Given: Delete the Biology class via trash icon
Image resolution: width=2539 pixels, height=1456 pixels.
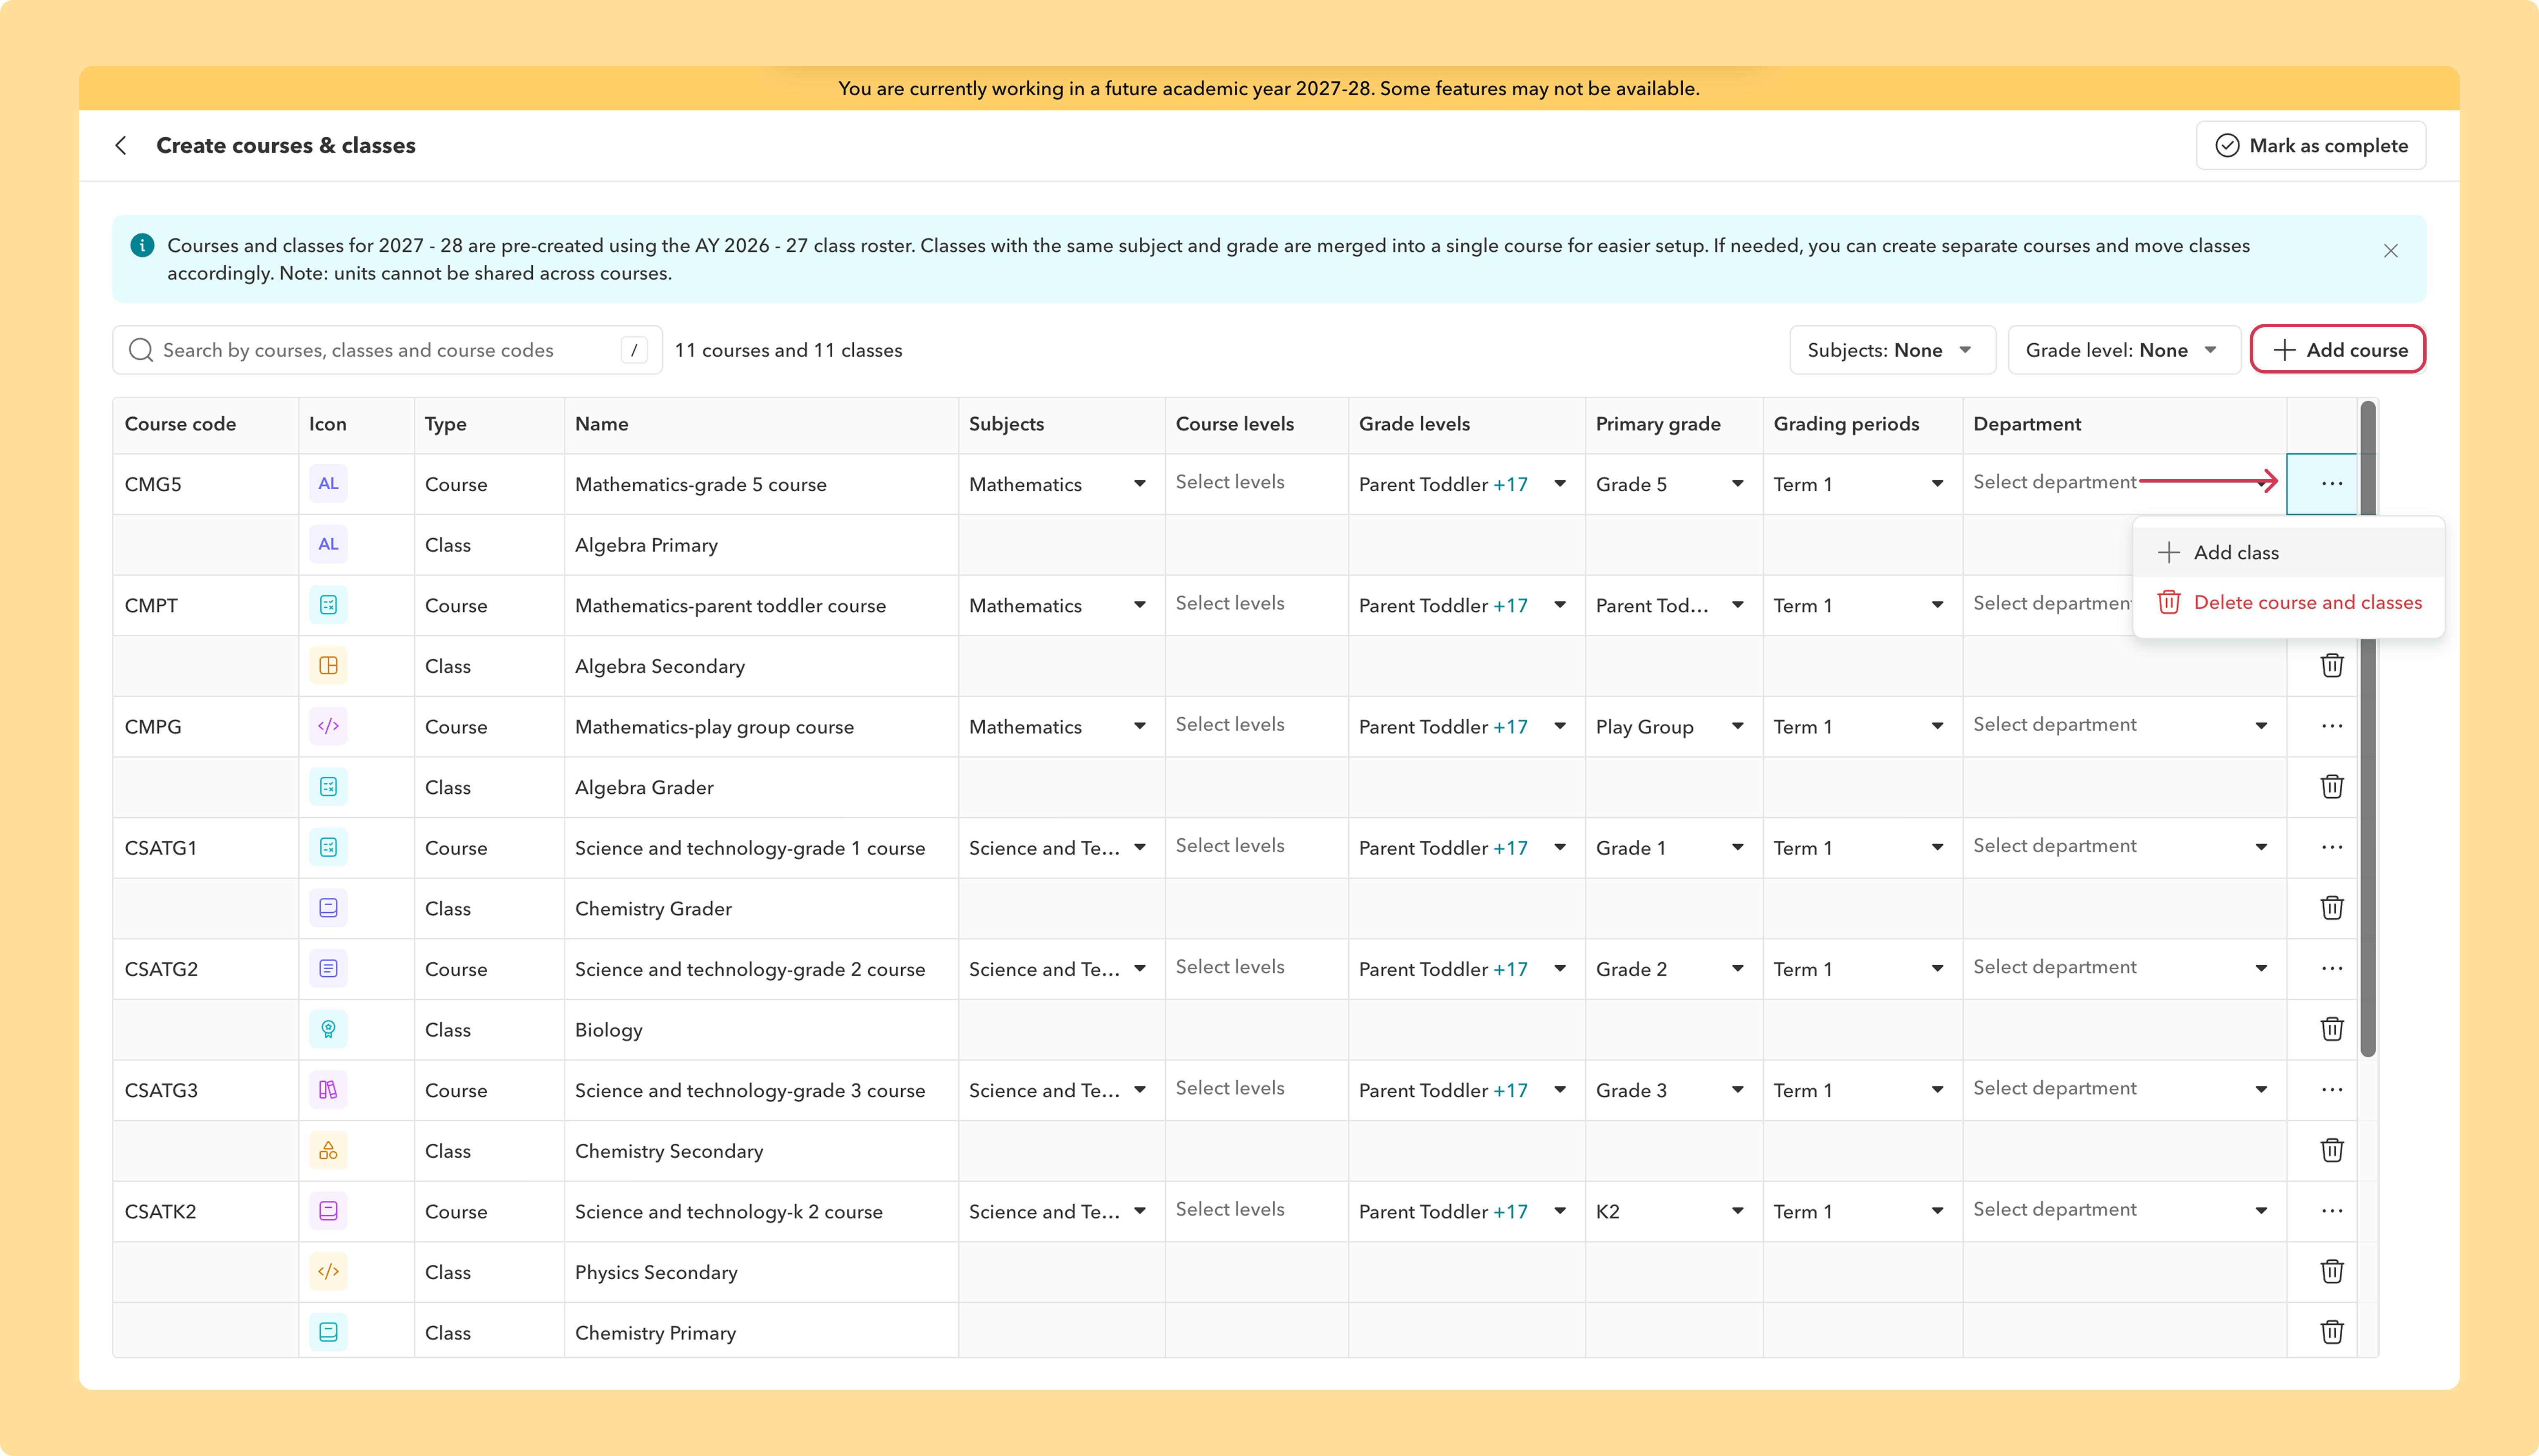Looking at the screenshot, I should point(2331,1030).
